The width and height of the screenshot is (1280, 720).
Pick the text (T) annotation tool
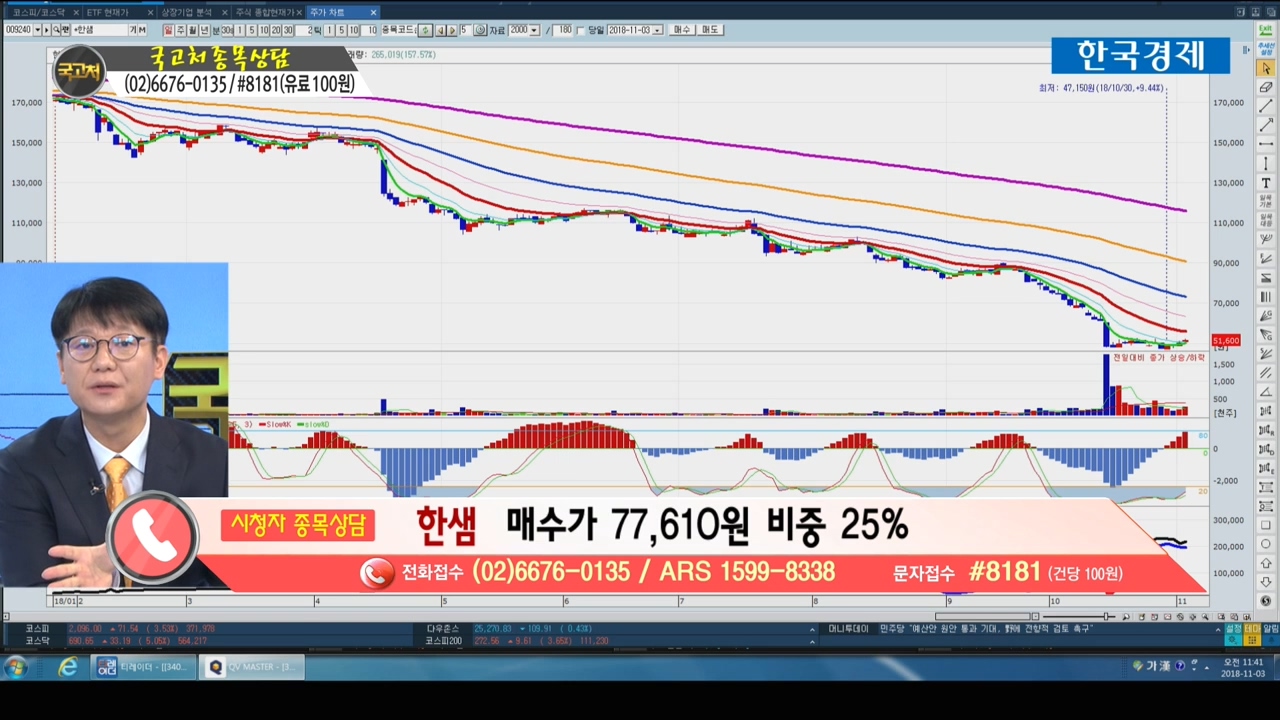coord(1266,183)
